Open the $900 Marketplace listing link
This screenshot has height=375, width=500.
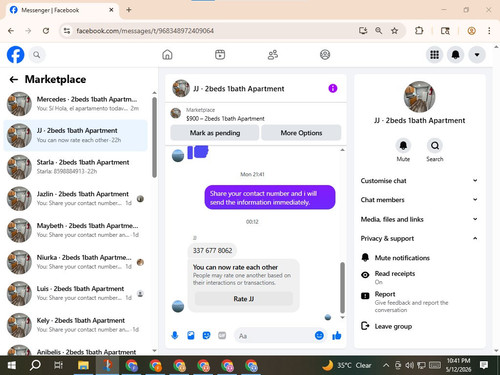[x=225, y=119]
